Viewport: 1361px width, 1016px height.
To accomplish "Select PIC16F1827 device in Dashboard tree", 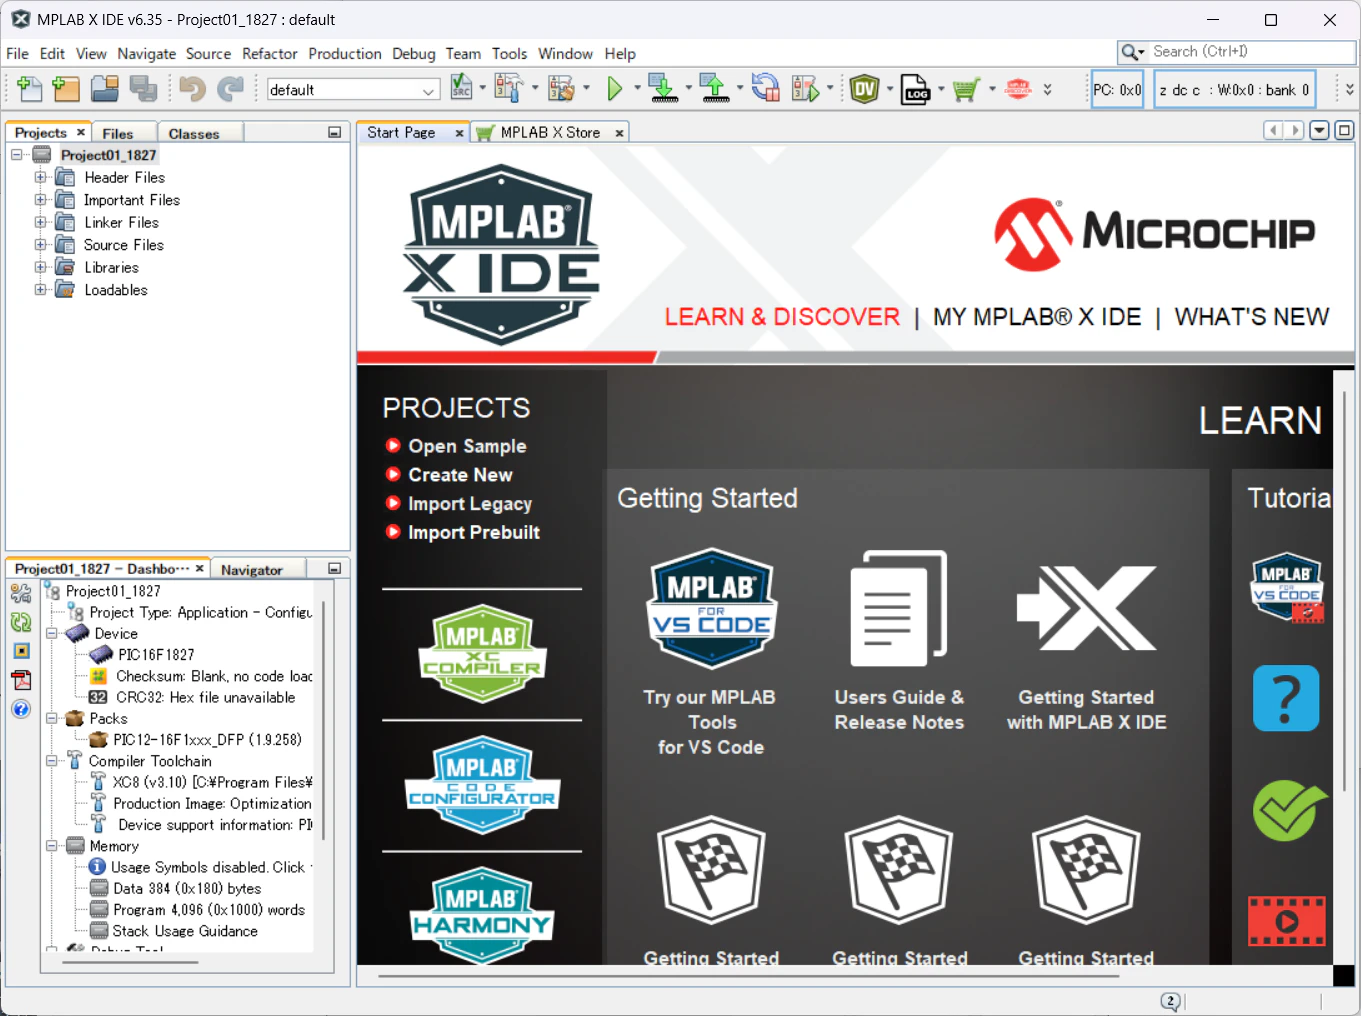I will (156, 655).
